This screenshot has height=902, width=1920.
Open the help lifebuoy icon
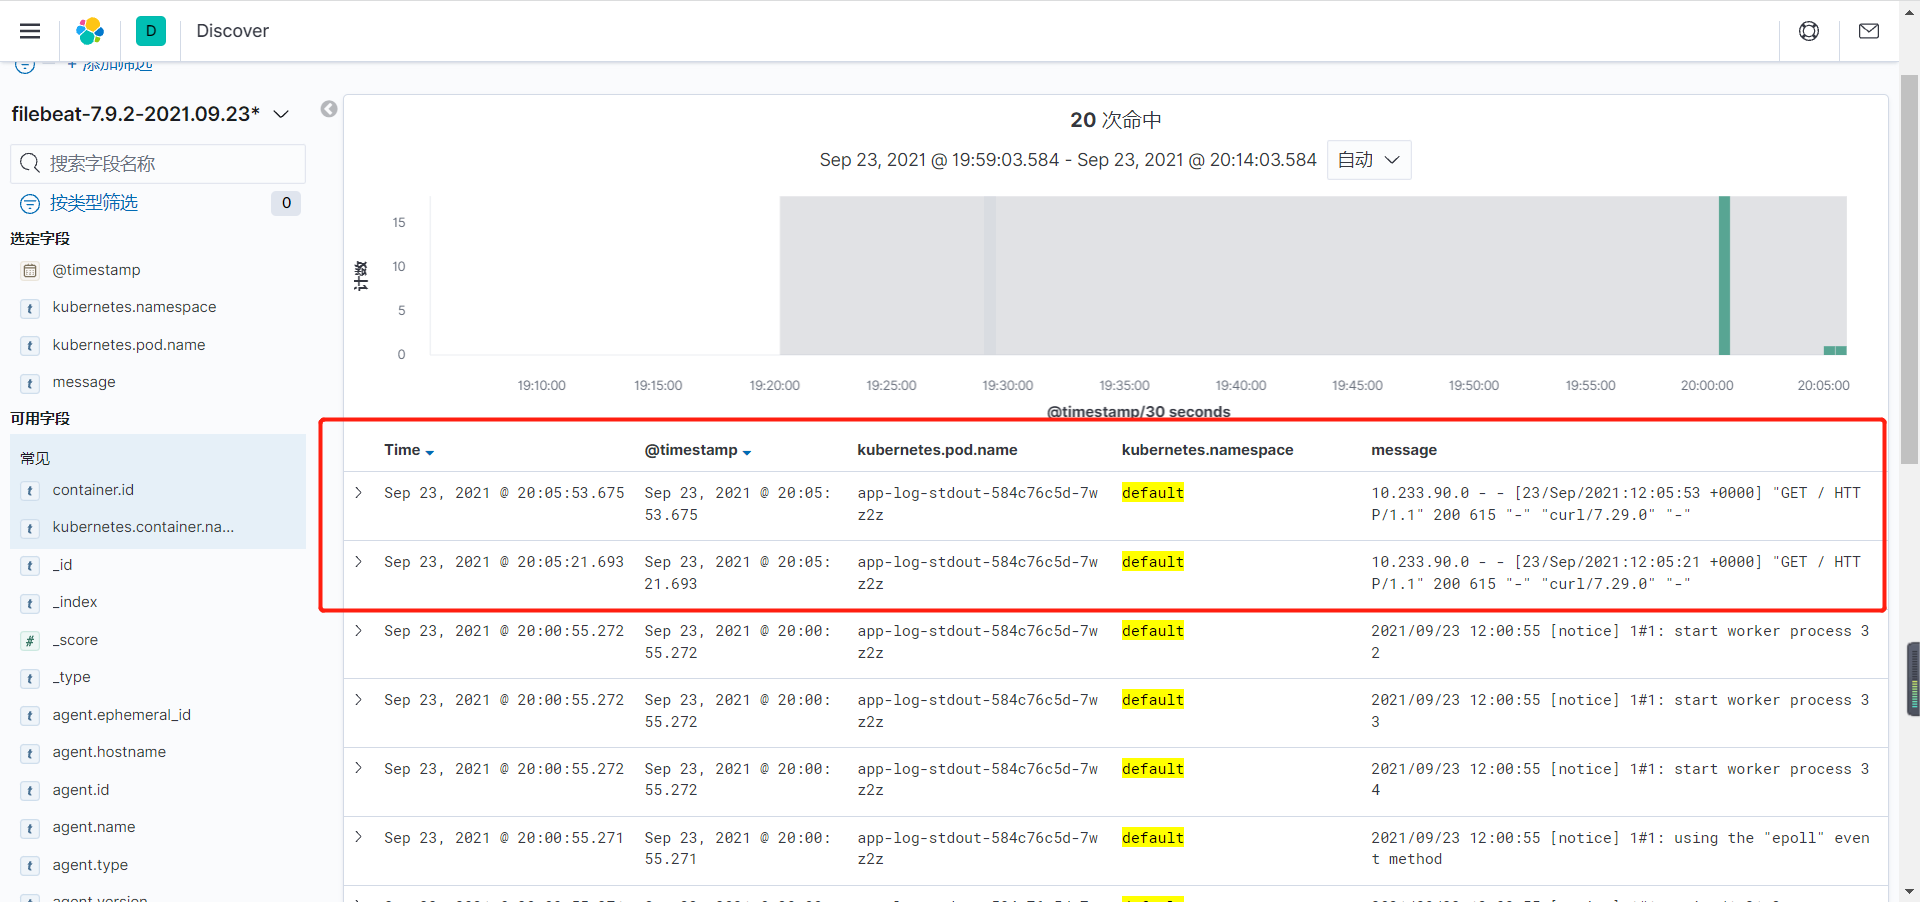(x=1809, y=31)
